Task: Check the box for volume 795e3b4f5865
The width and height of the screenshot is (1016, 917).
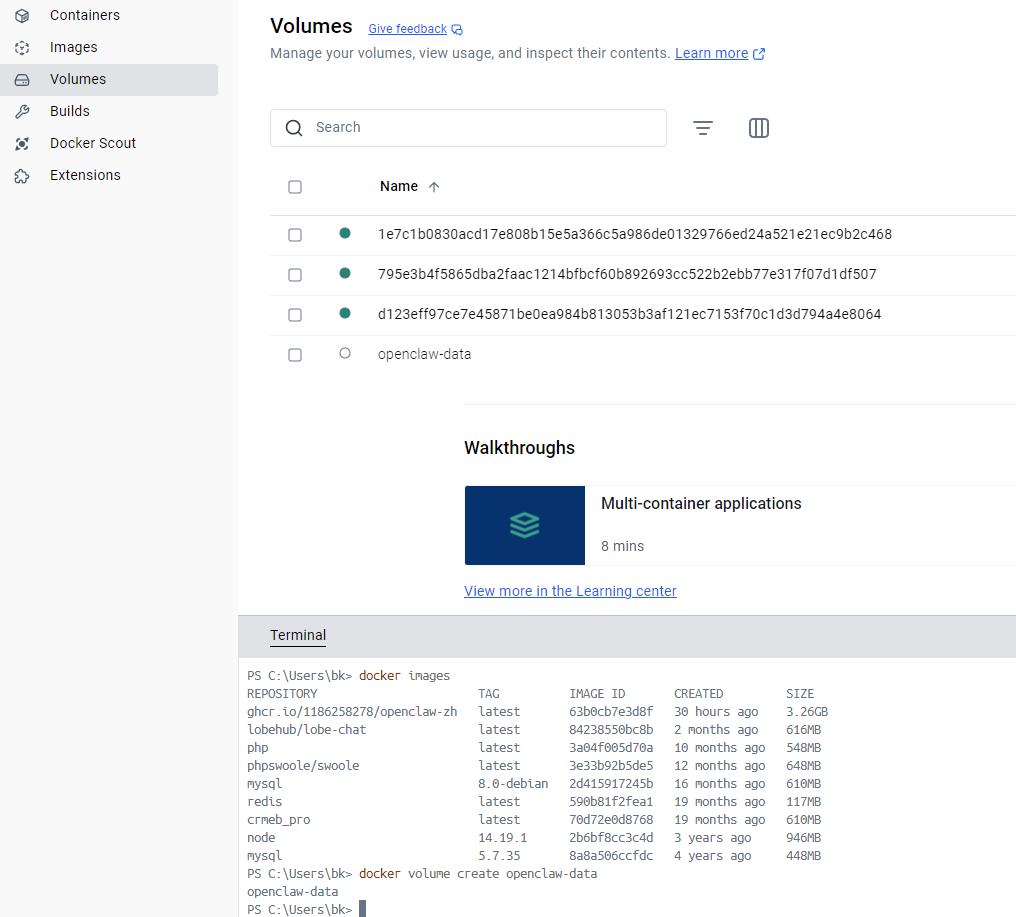Action: click(x=295, y=275)
